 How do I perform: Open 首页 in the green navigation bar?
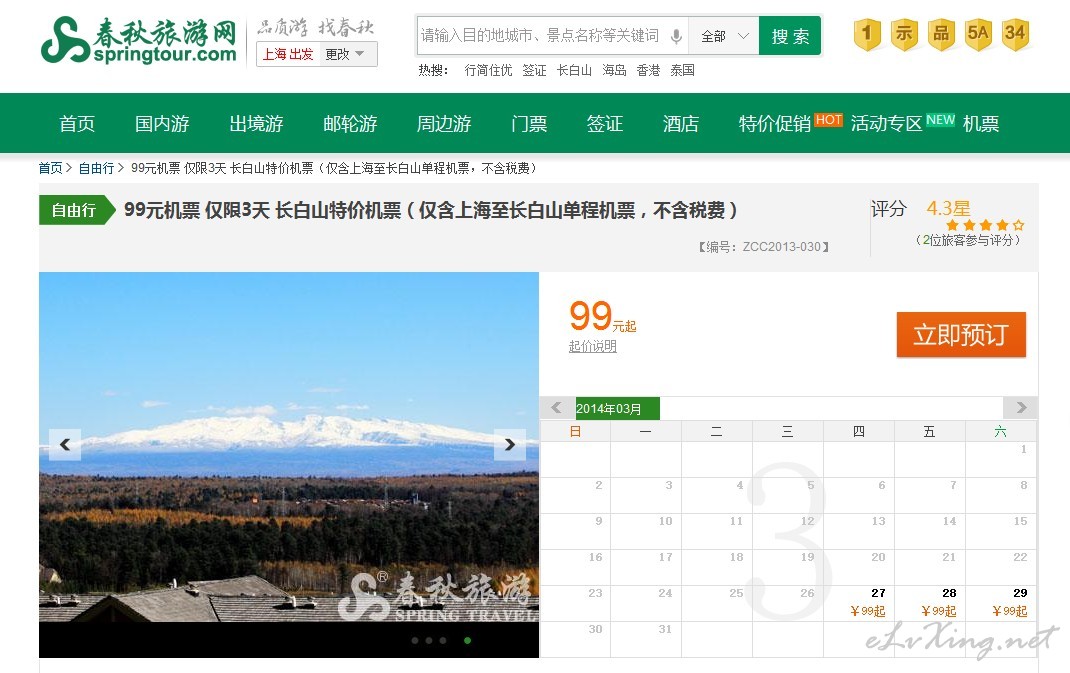[x=77, y=124]
